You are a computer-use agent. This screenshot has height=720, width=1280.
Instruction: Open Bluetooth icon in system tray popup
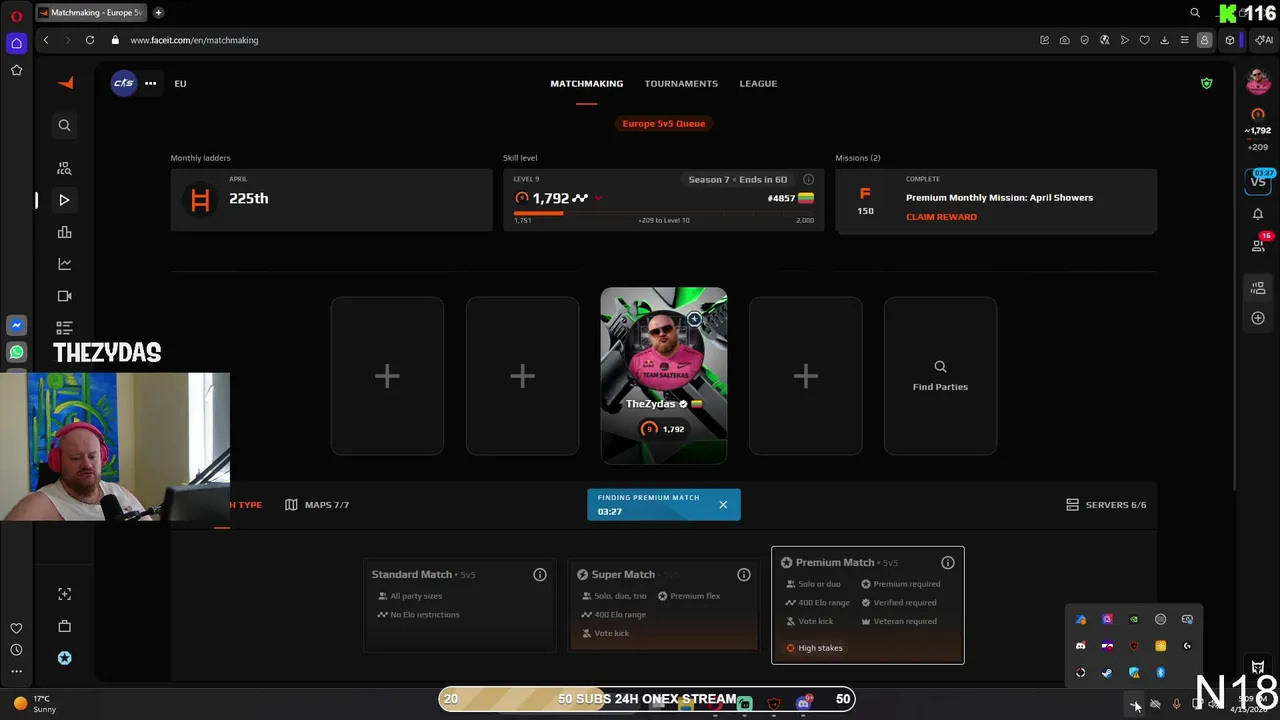click(x=1160, y=673)
